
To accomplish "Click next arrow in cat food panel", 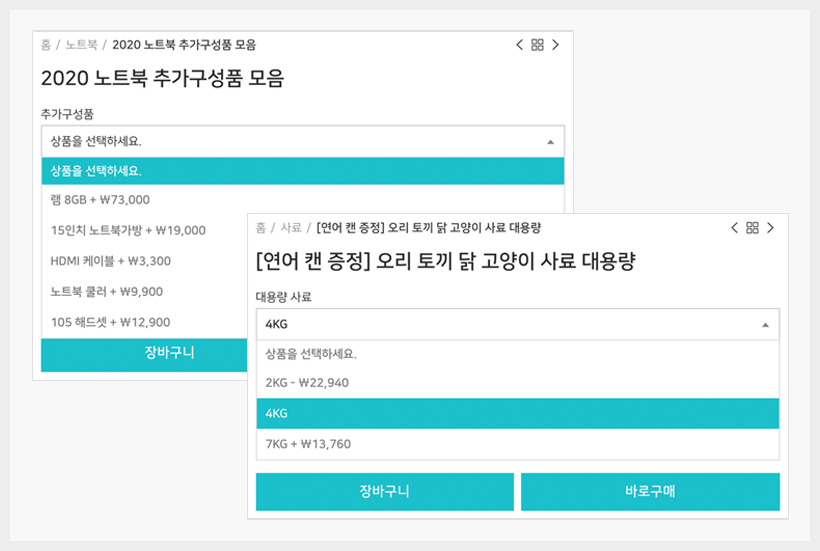I will point(770,228).
